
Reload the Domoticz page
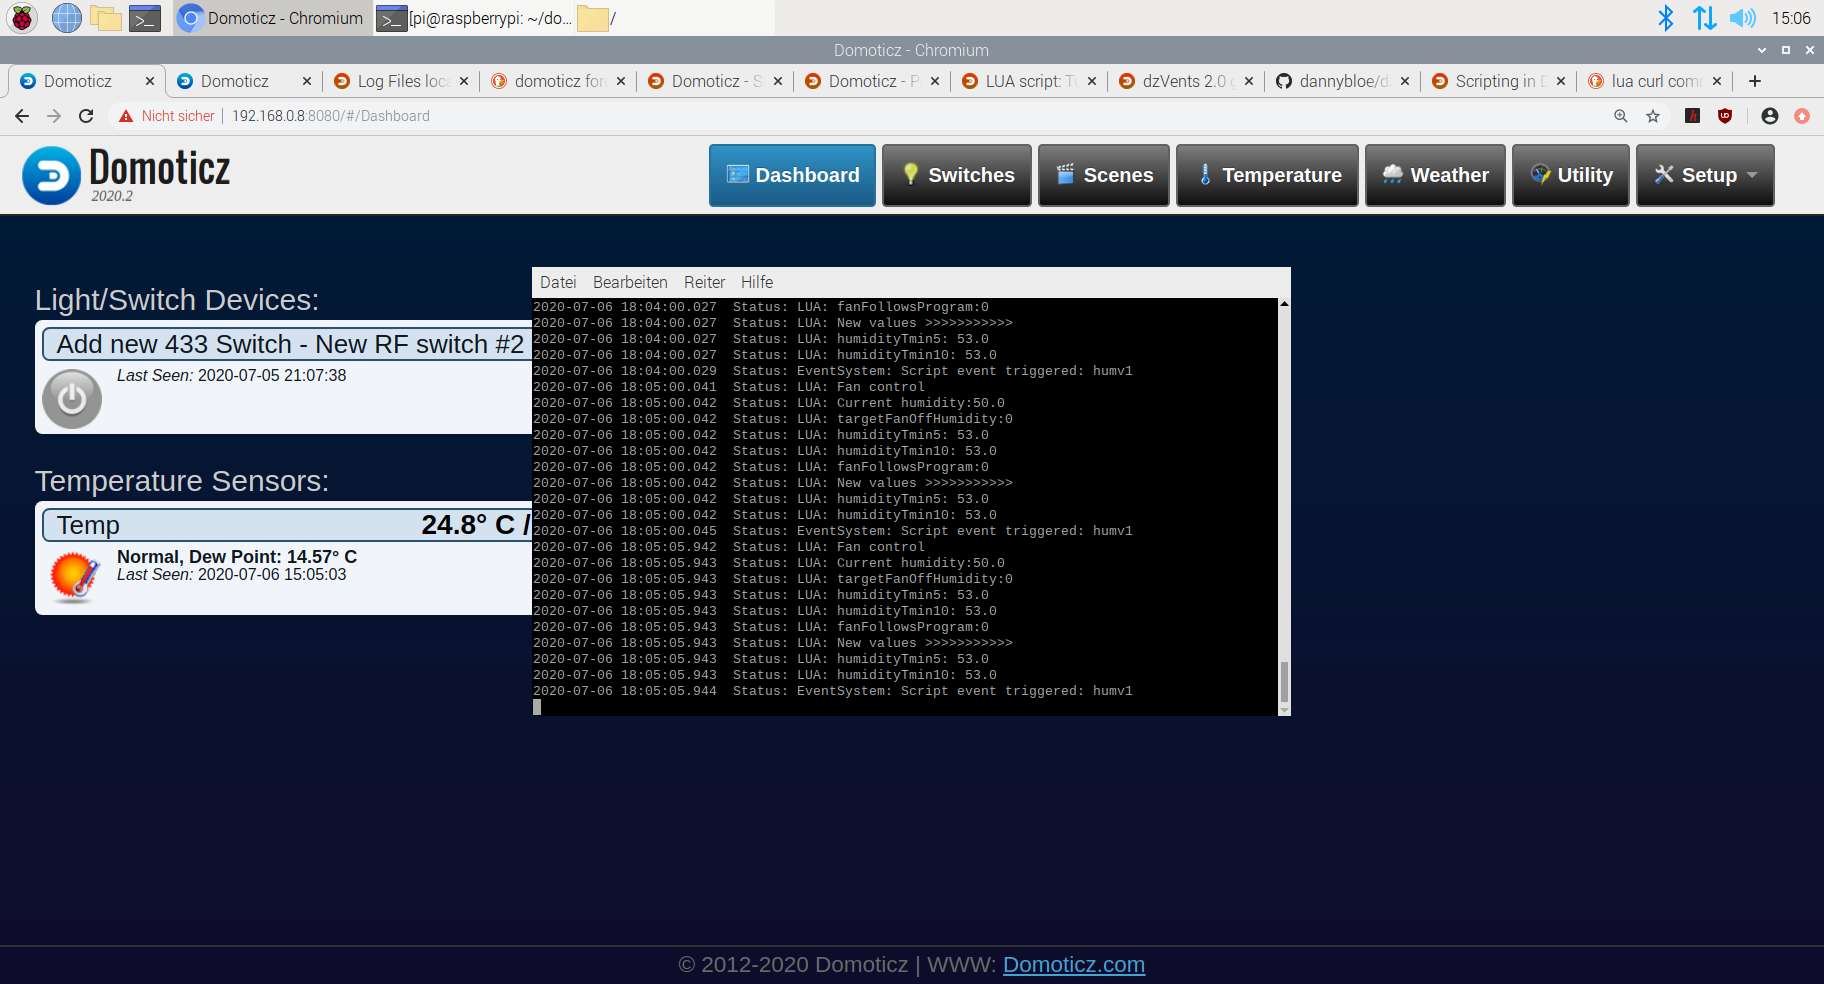point(86,116)
